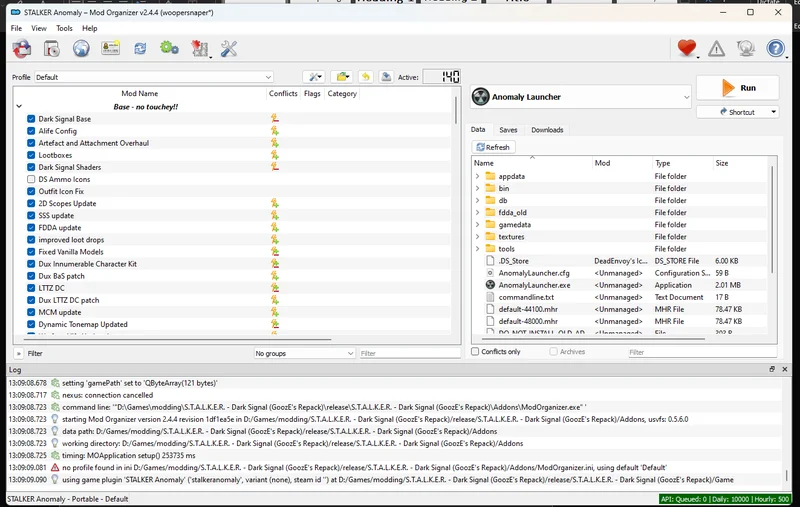This screenshot has height=507, width=800.
Task: Click the red heart Endorse icon
Action: tap(686, 48)
